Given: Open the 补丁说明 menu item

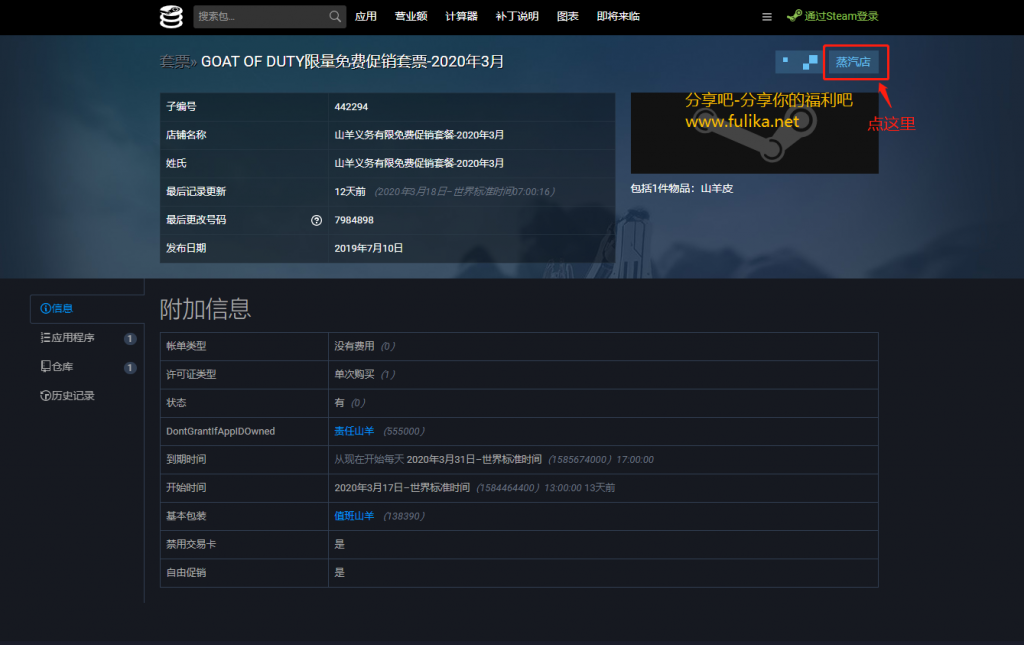Looking at the screenshot, I should tap(517, 16).
